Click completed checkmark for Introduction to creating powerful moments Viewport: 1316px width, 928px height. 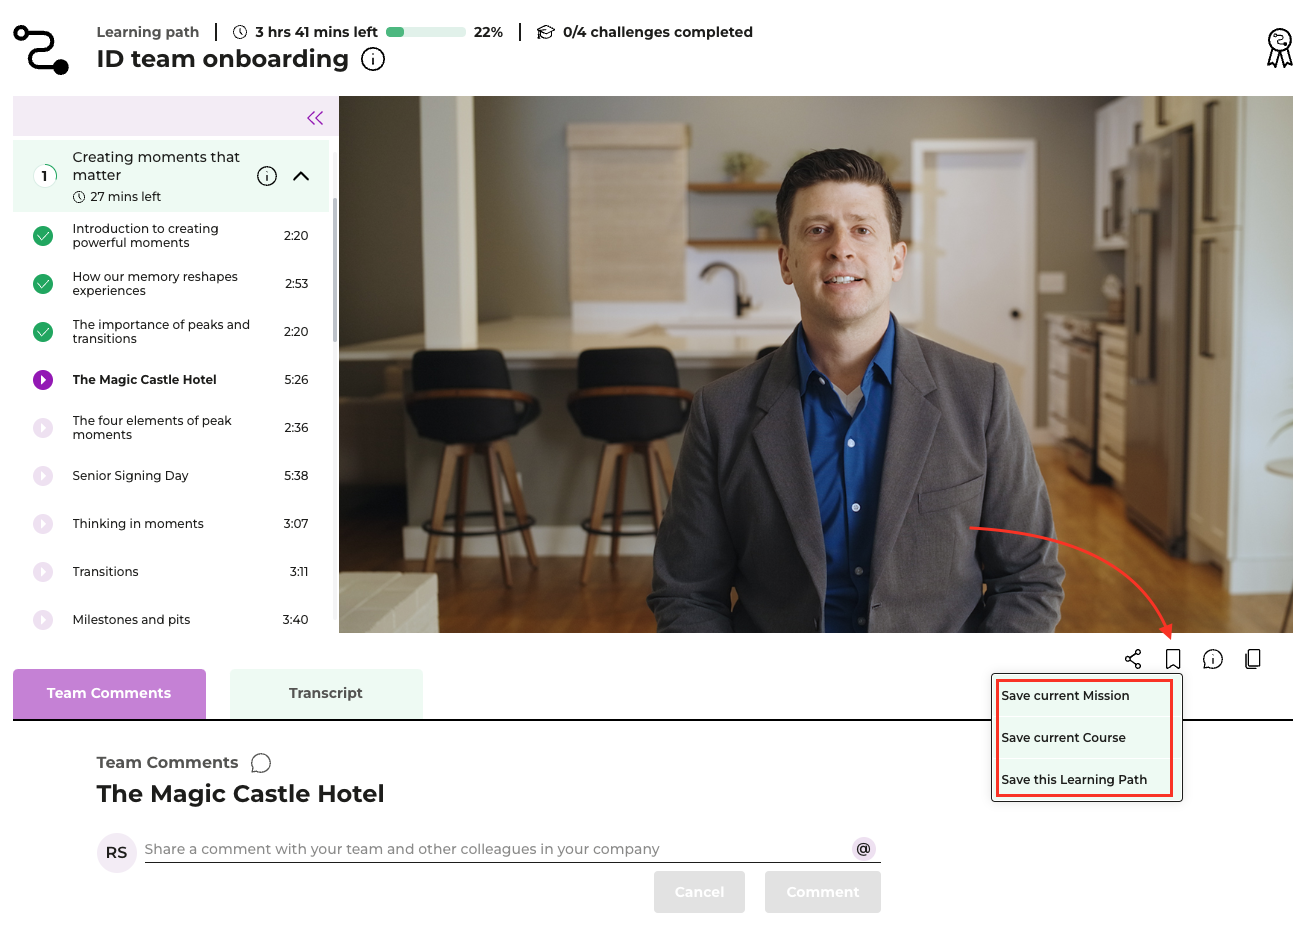[43, 236]
